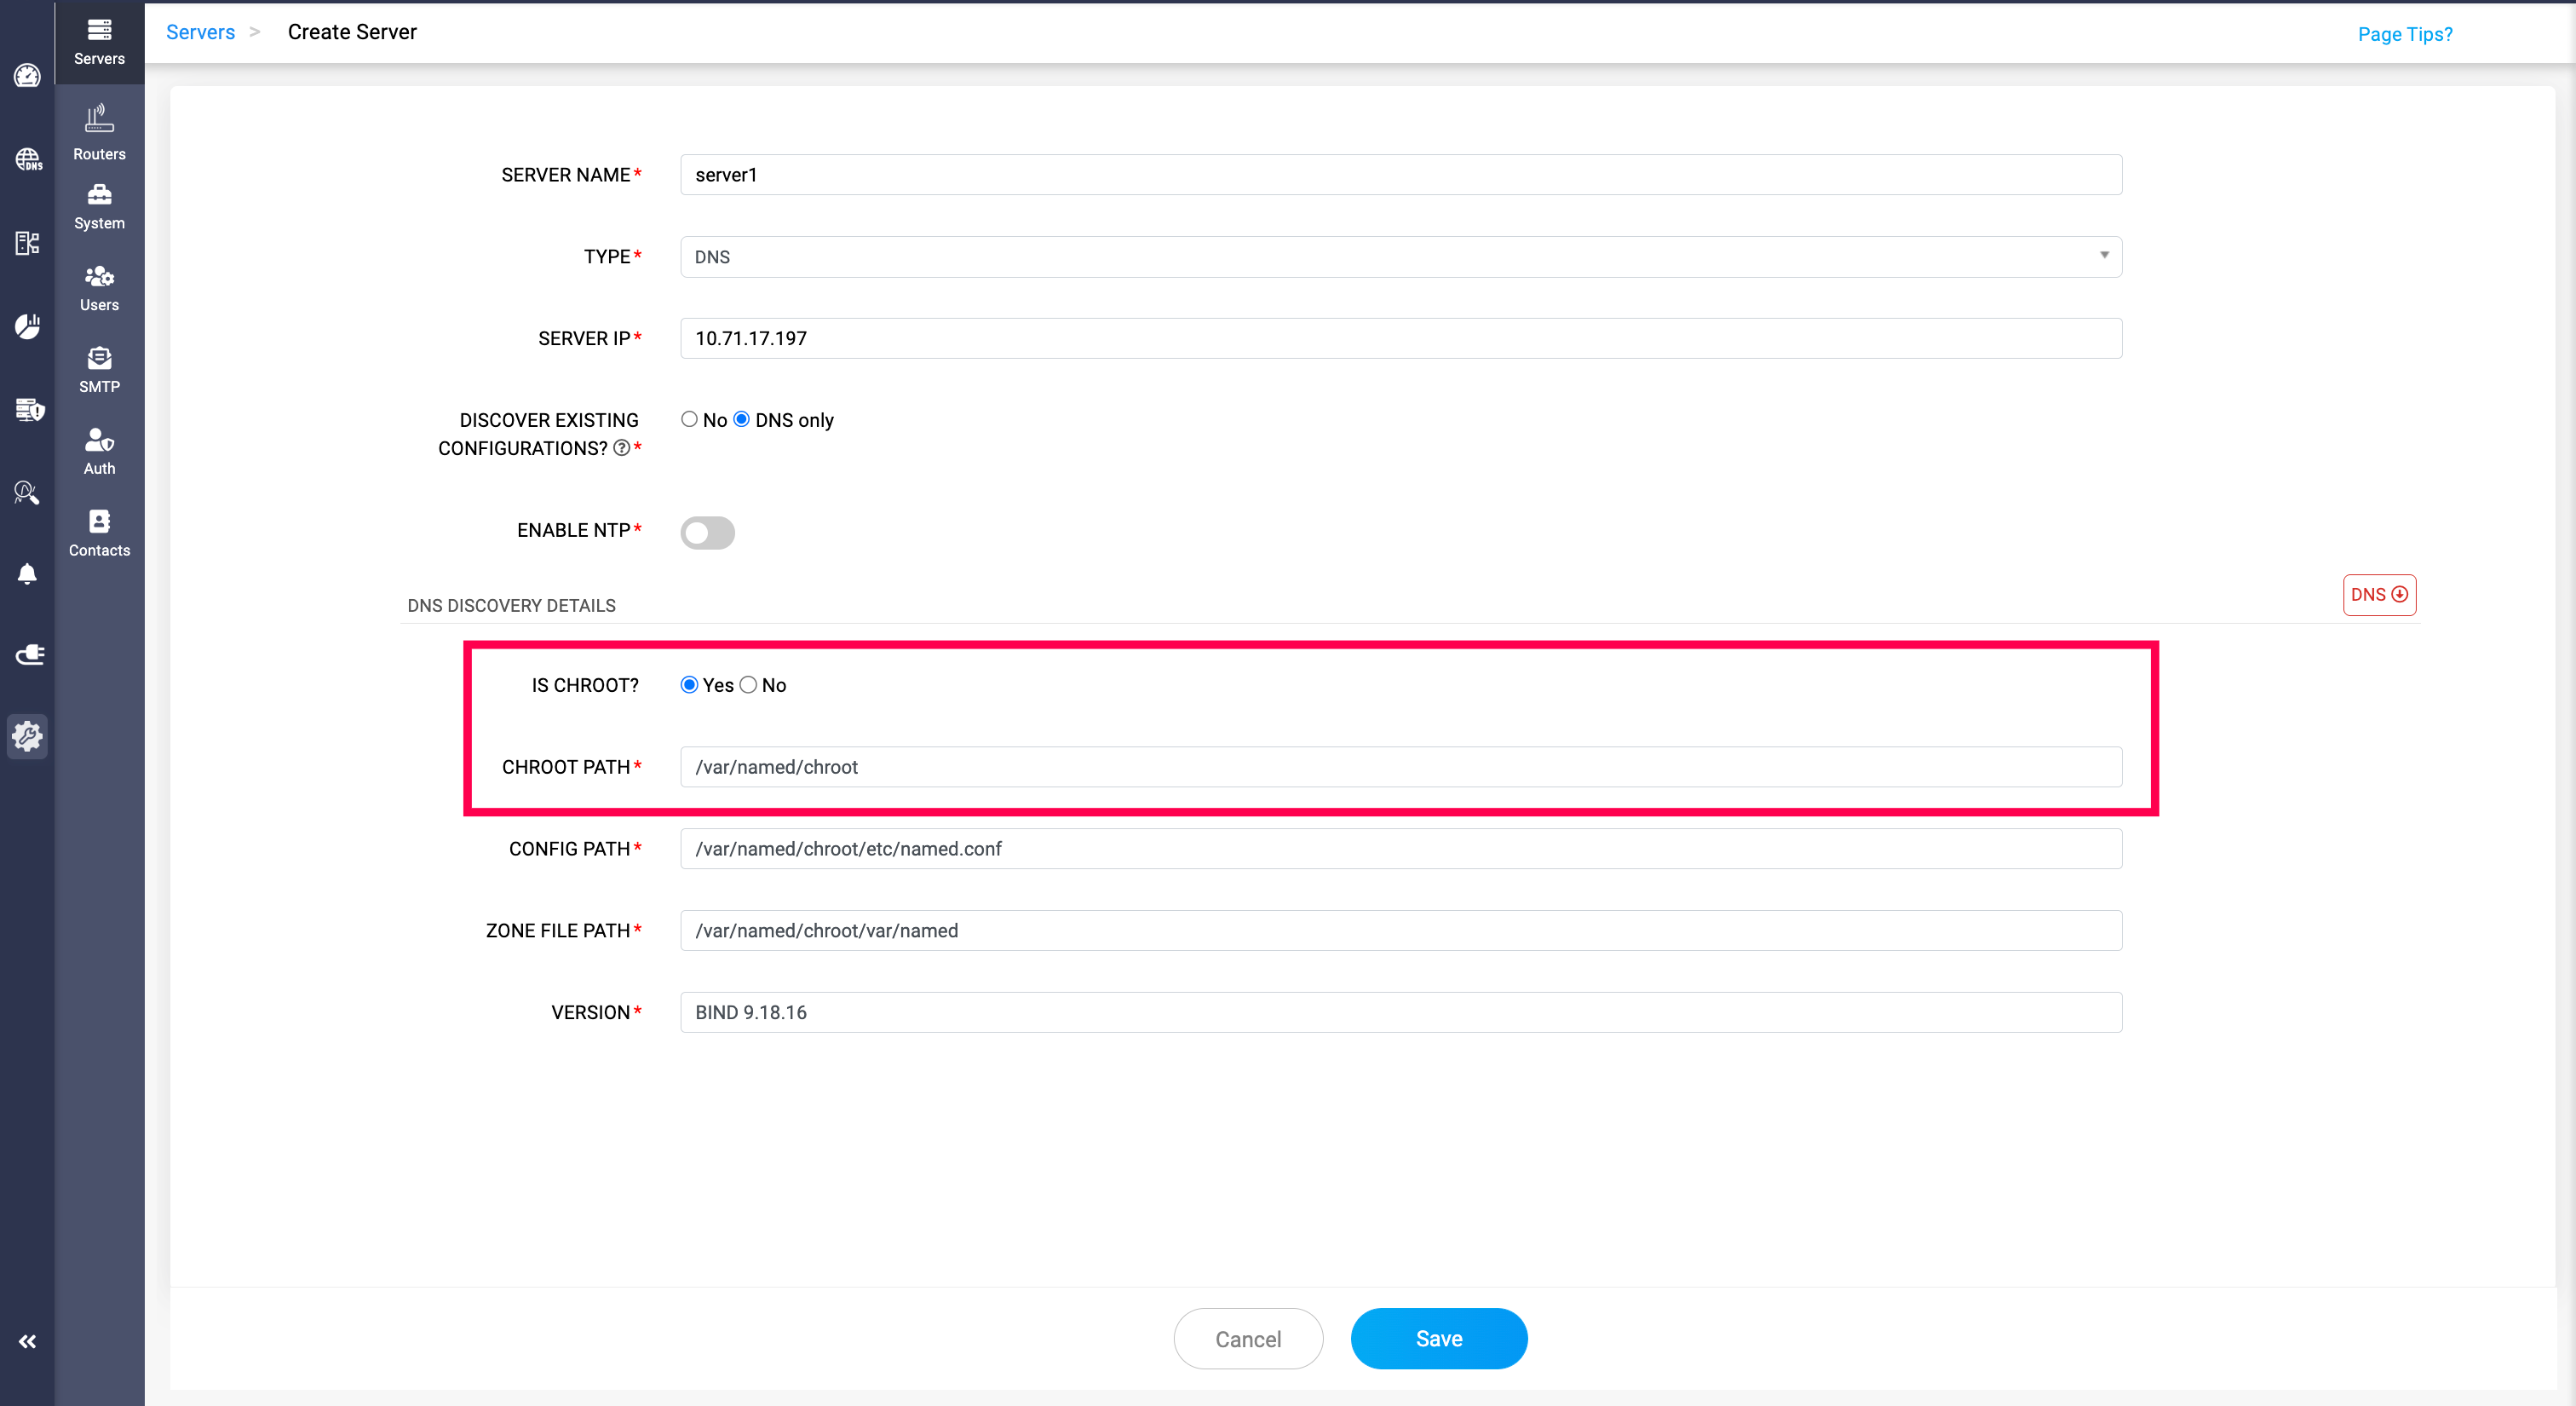Click into the Chroot Path field

click(1400, 767)
